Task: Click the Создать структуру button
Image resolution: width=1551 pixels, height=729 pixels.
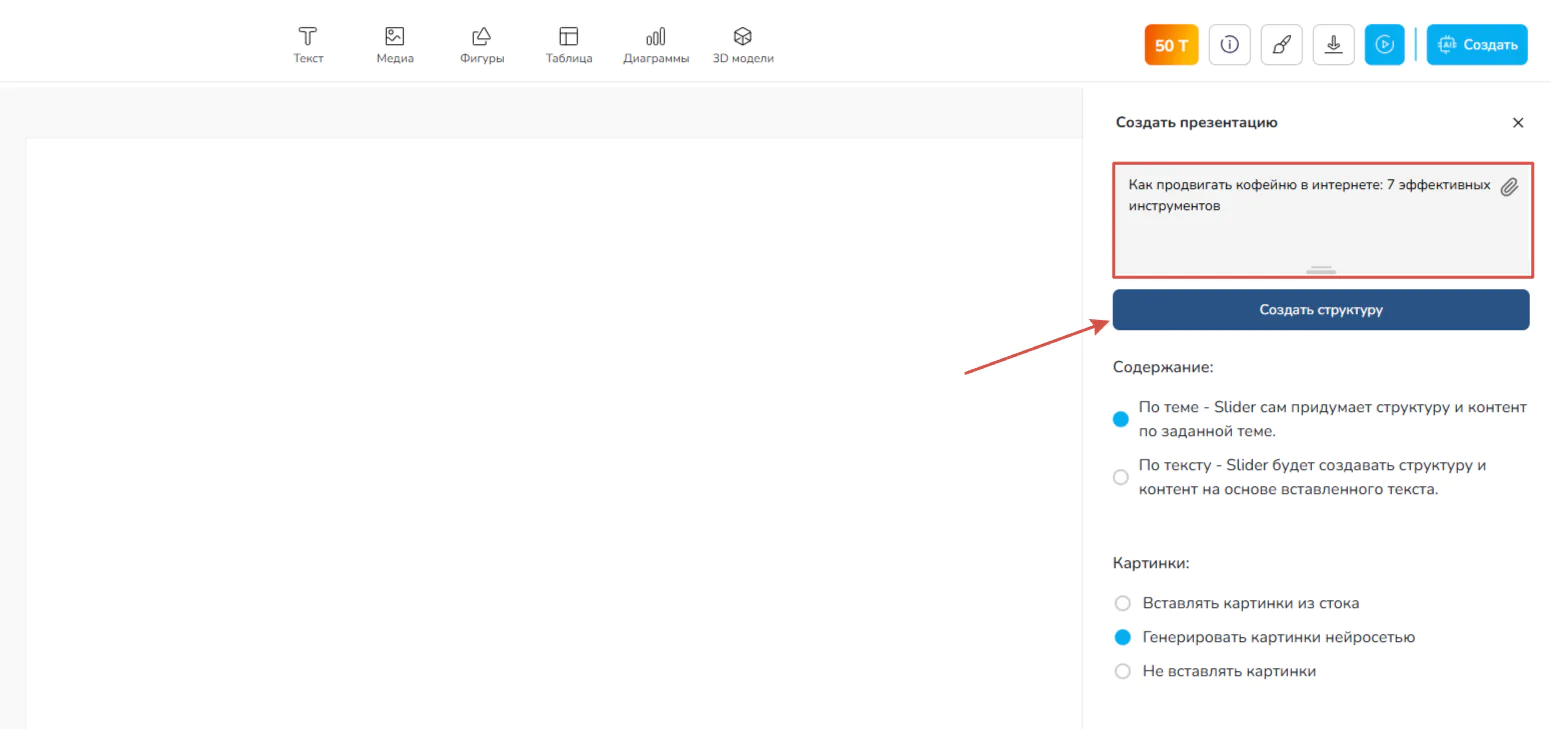Action: (1321, 310)
